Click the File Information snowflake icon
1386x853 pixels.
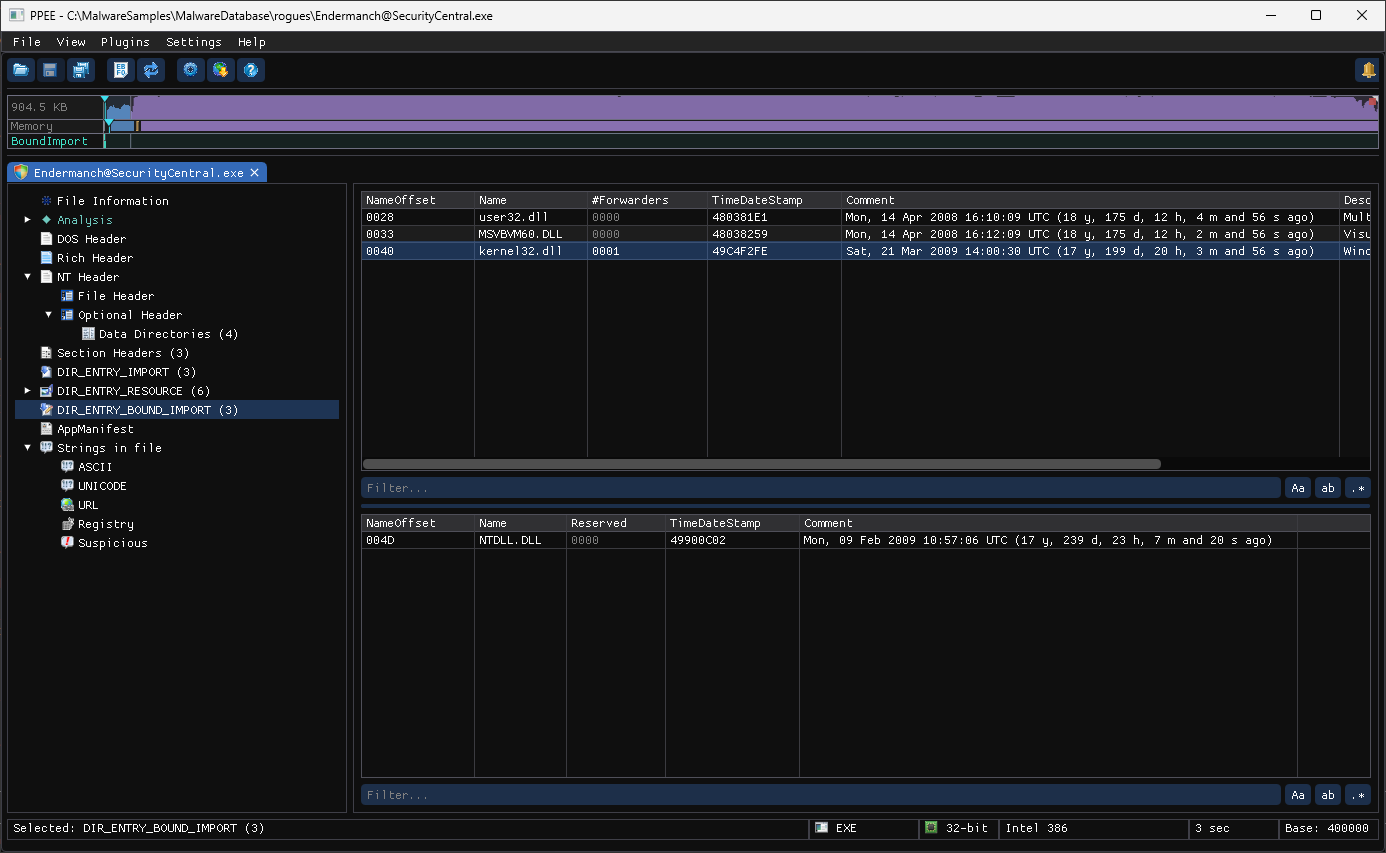point(46,201)
